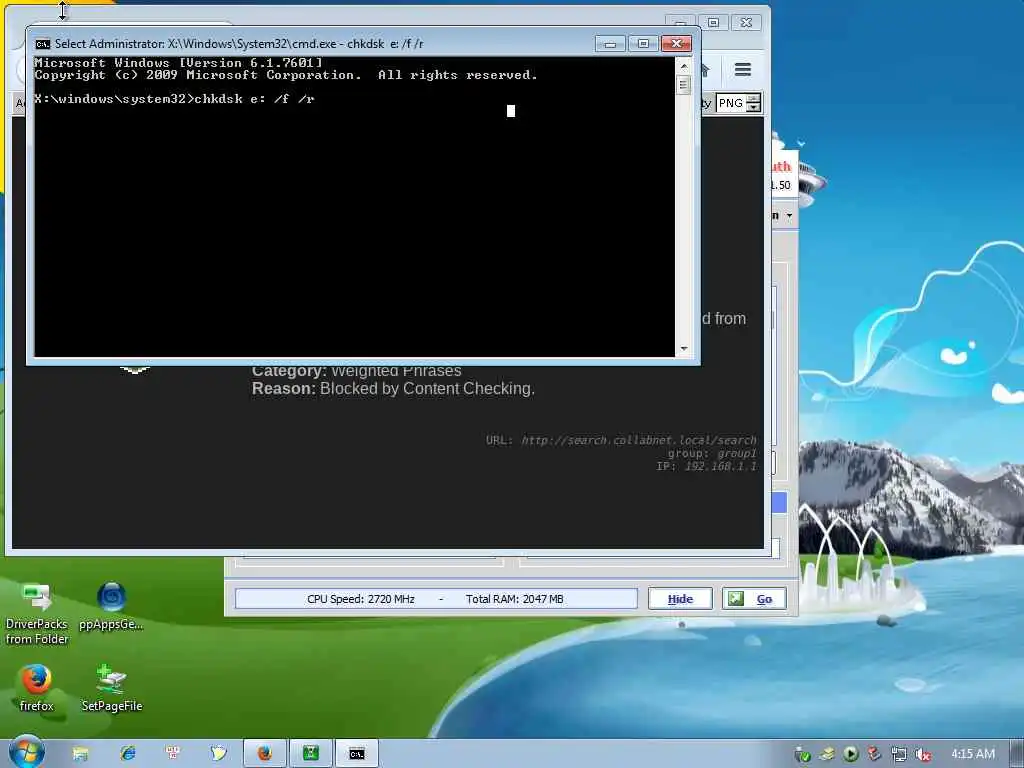This screenshot has height=768, width=1024.
Task: Click the muted volume tray icon
Action: click(922, 755)
